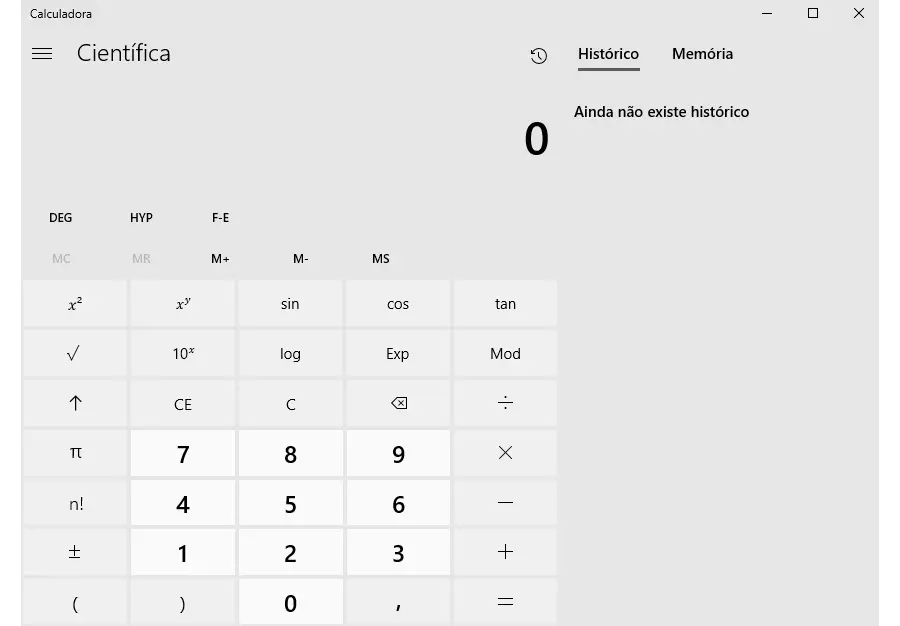Click the up arrow shift key
Screen dimensions: 900x626
[x=75, y=403]
